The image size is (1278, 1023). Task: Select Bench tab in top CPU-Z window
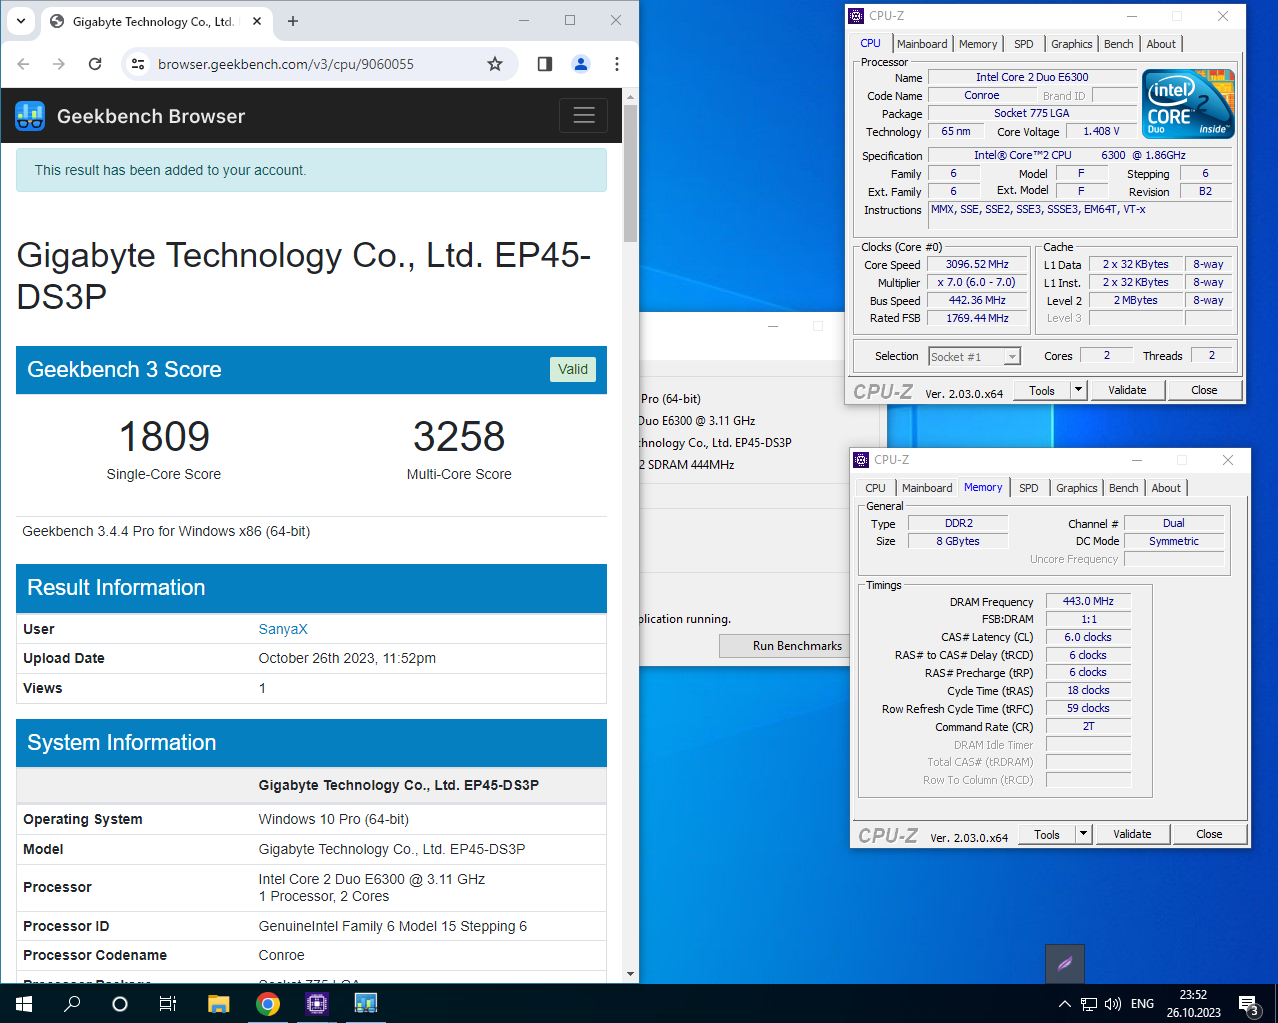click(1119, 44)
